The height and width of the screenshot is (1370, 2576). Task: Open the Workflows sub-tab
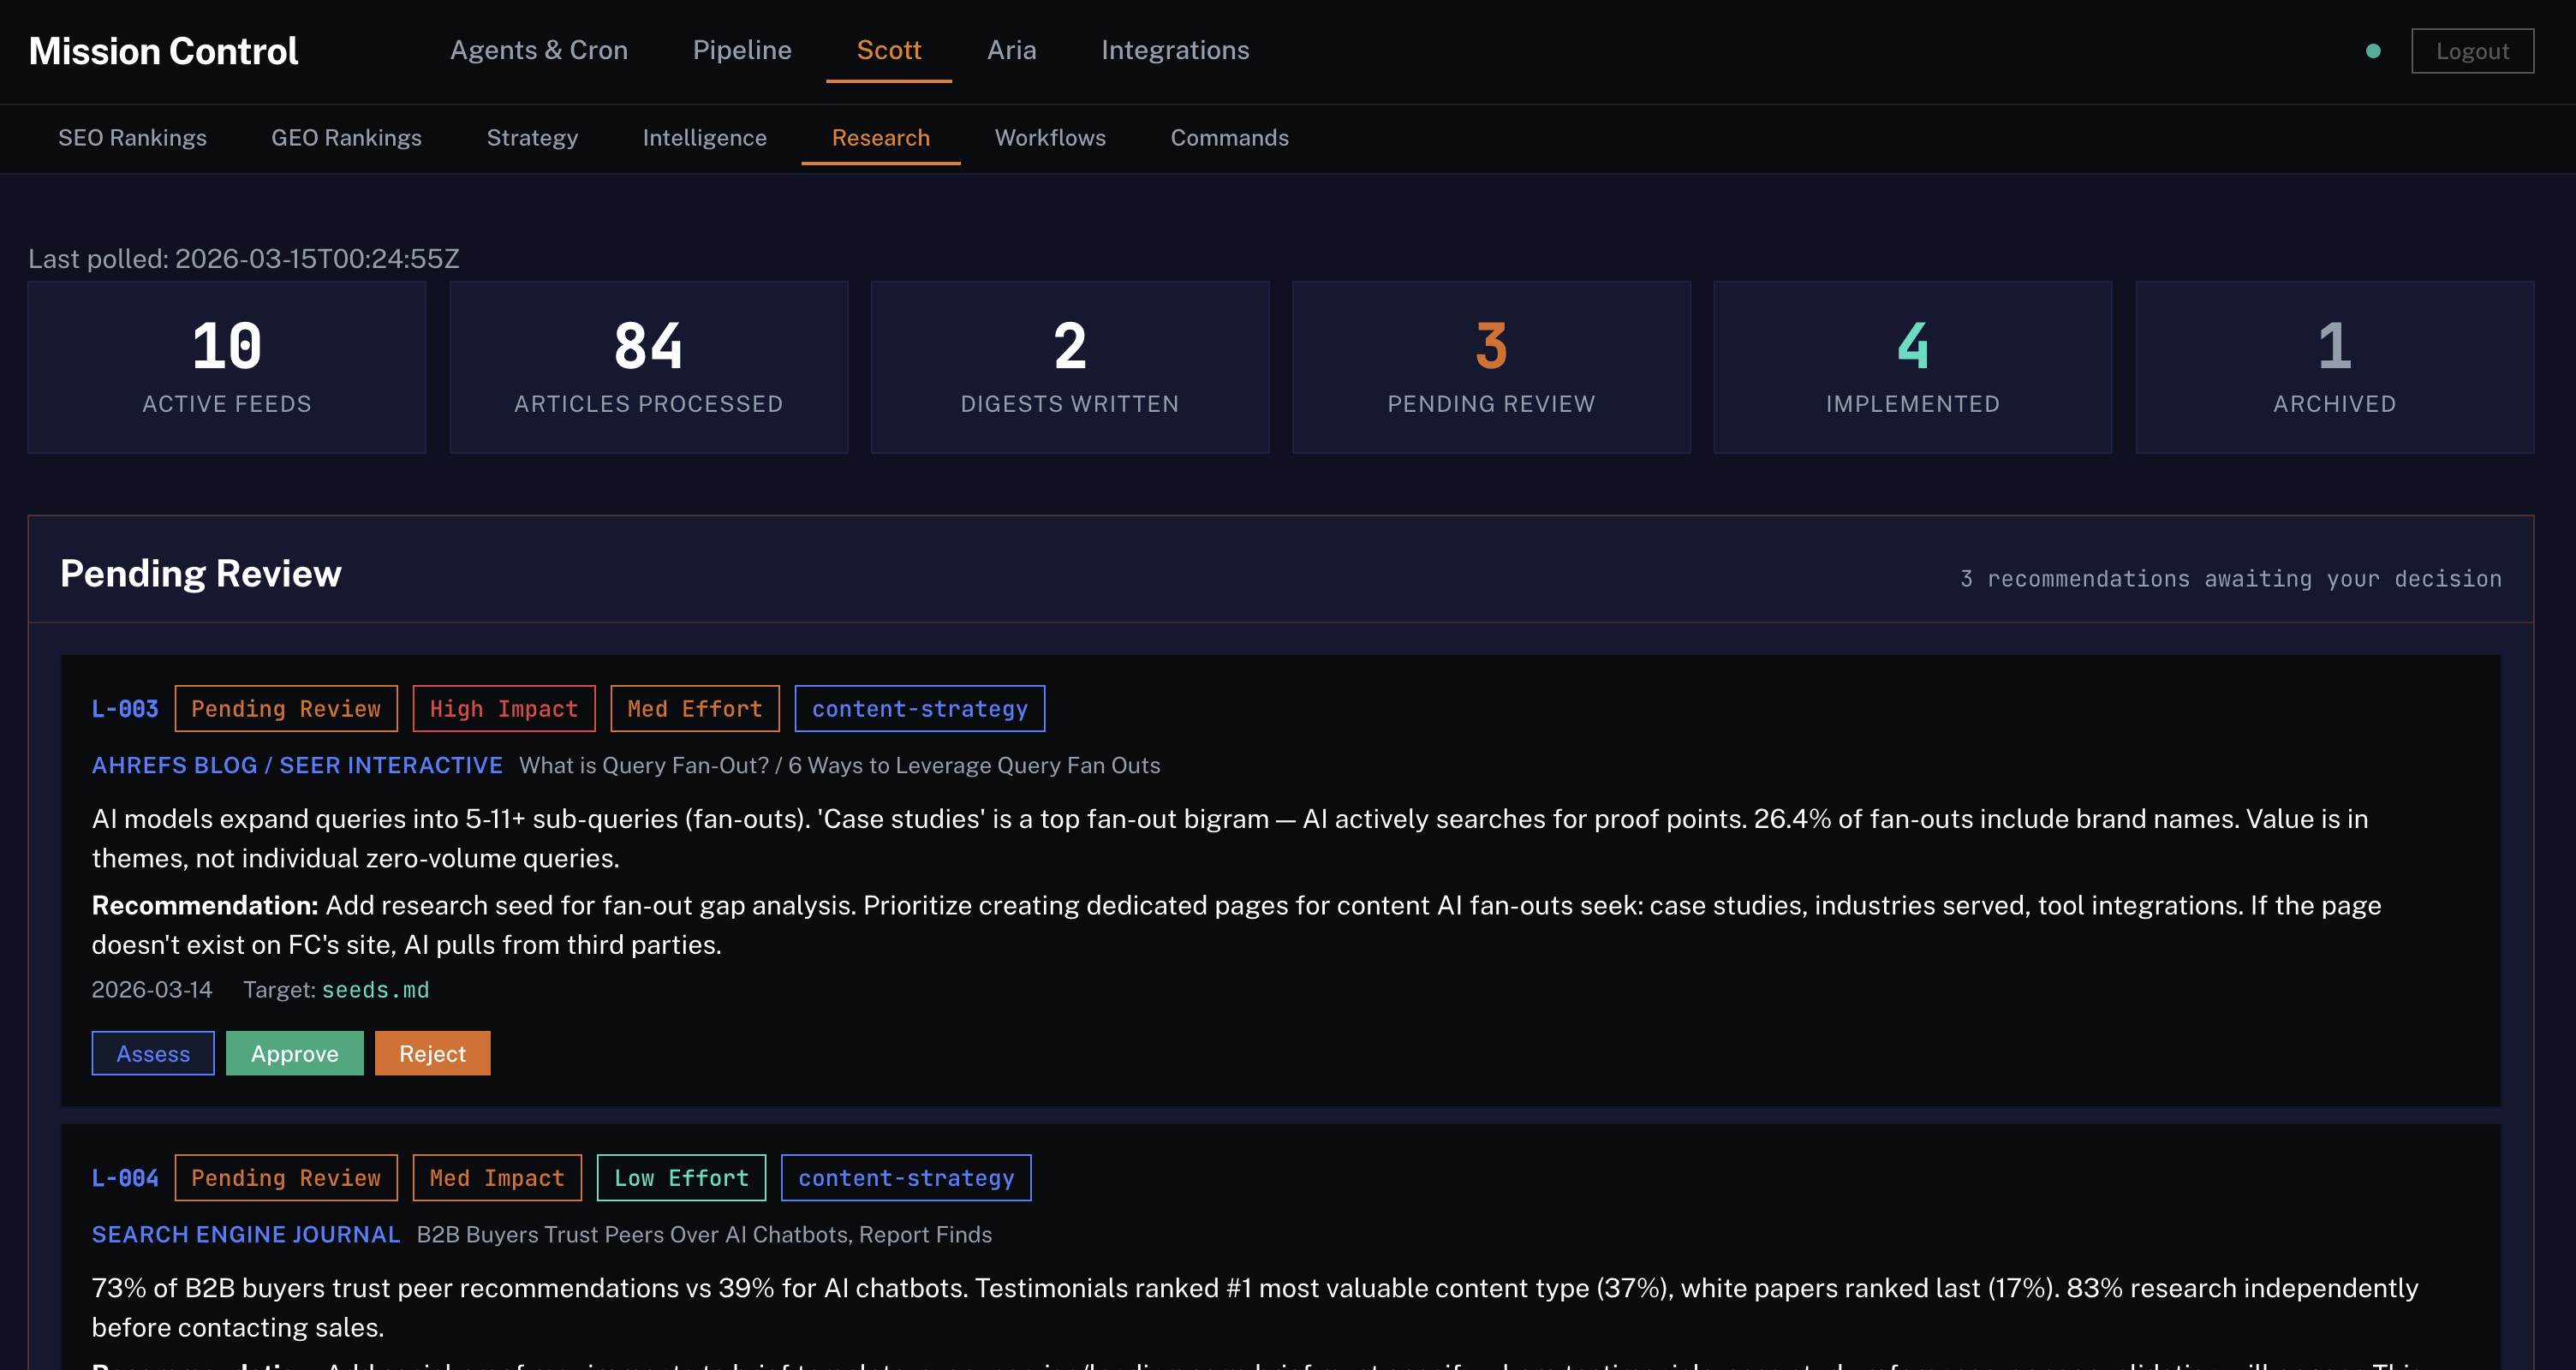[x=1050, y=138]
